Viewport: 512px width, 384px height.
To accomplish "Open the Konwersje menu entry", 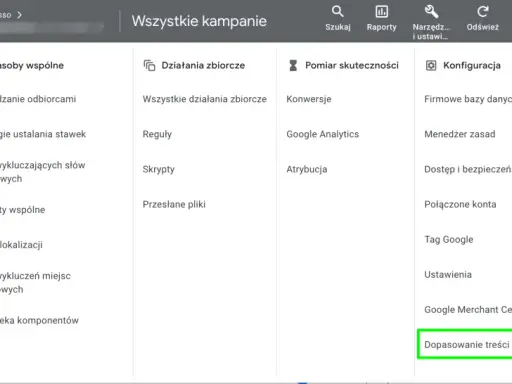I will tap(309, 99).
